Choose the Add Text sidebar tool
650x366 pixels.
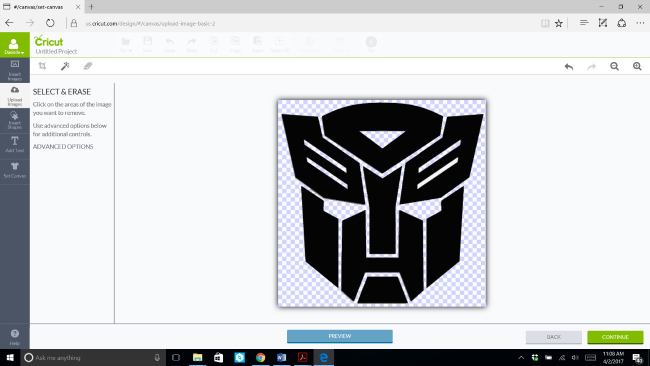point(15,145)
